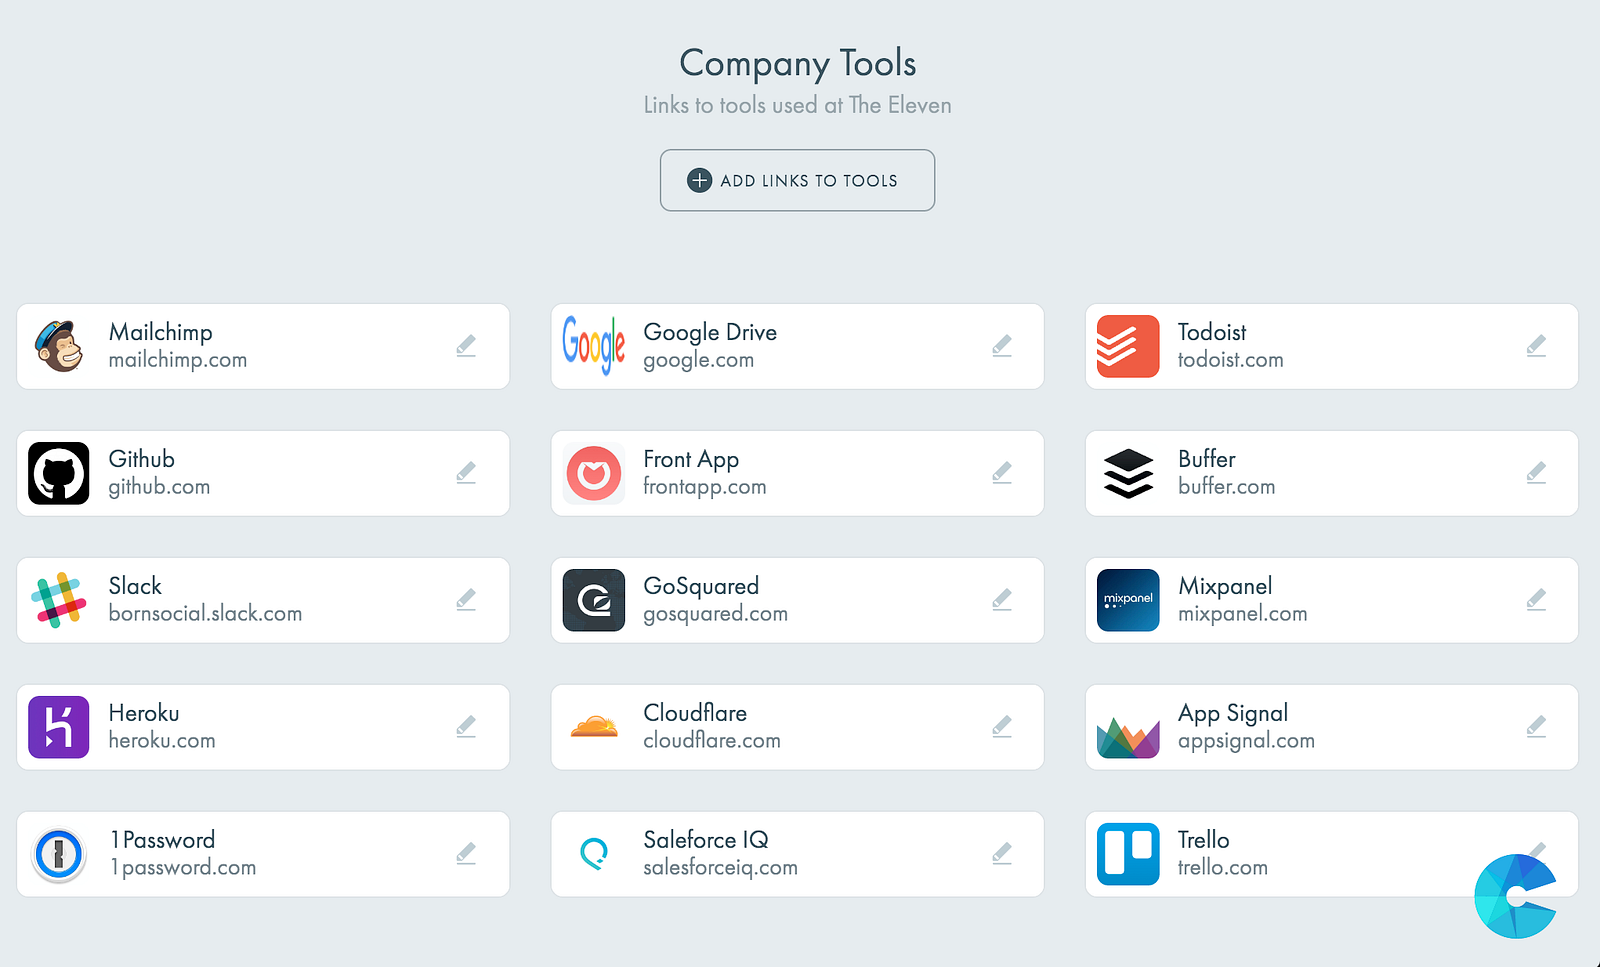Click the Buffer stacked layers icon
This screenshot has height=967, width=1600.
pos(1128,473)
